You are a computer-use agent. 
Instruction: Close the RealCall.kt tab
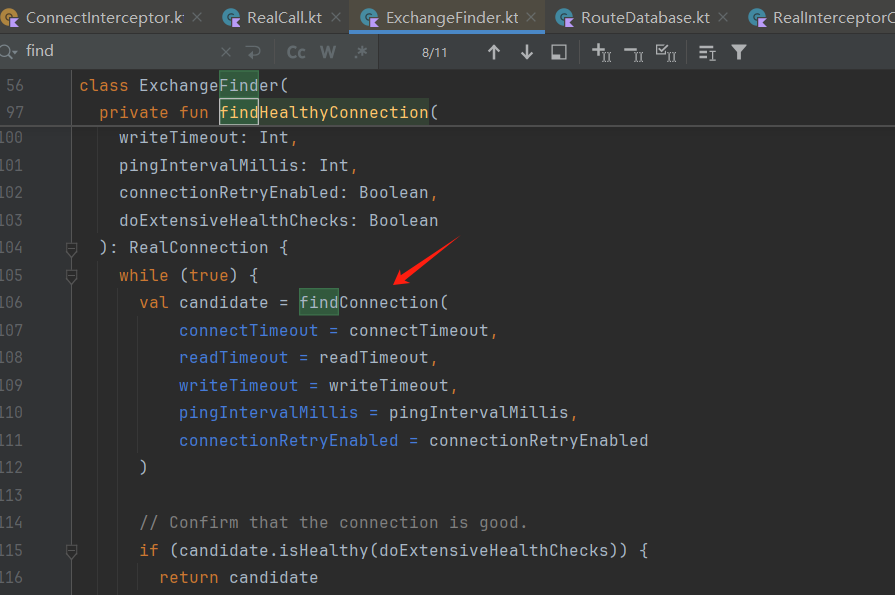(x=336, y=18)
